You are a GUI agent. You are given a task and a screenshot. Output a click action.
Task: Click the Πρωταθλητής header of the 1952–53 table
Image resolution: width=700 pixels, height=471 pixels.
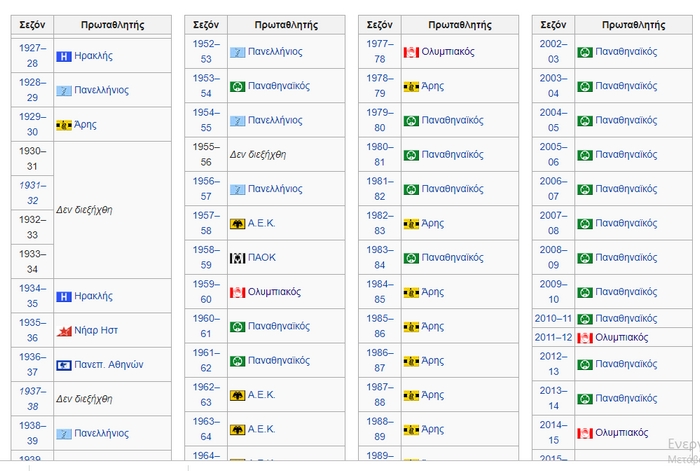286,25
